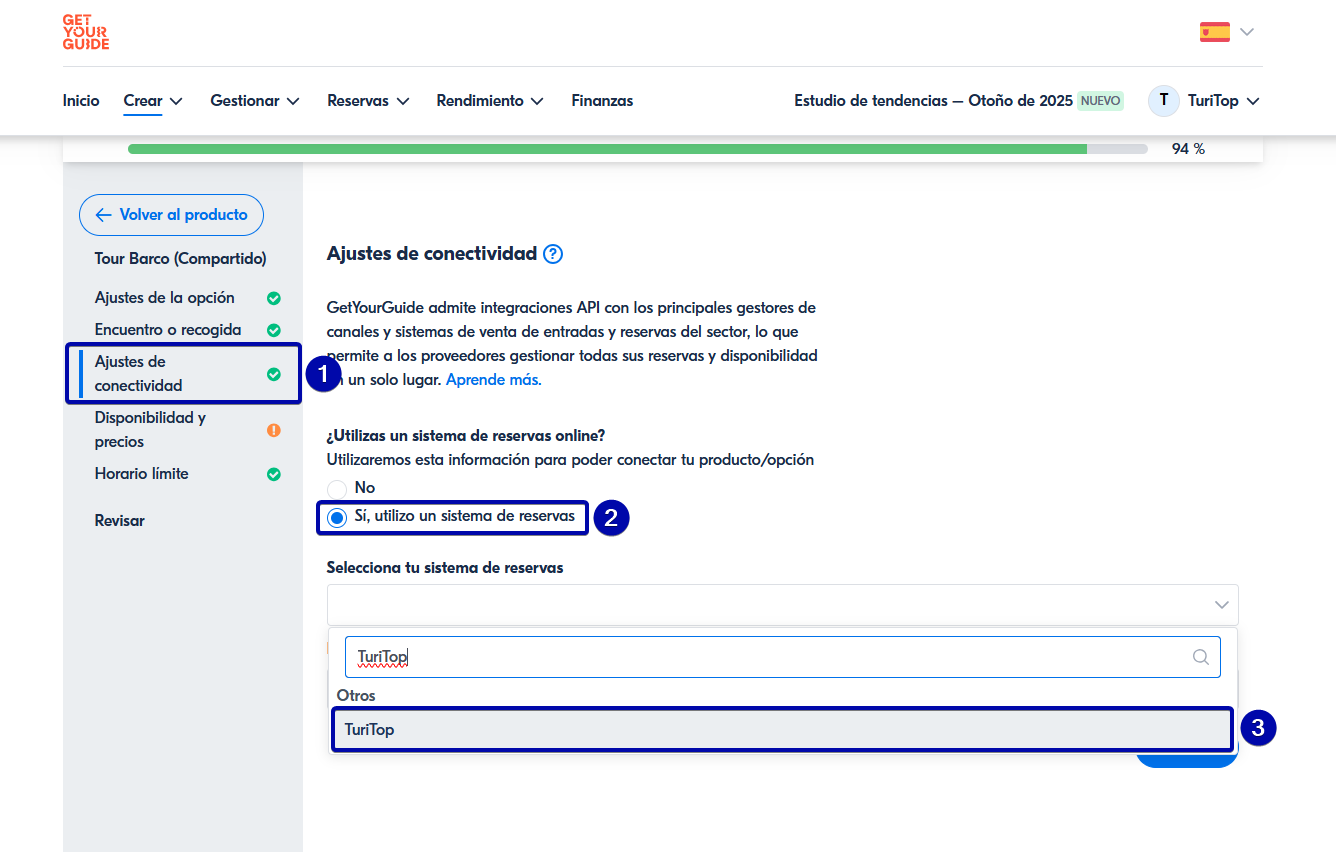The image size is (1336, 852).
Task: Expand the Crear menu
Action: coord(153,101)
